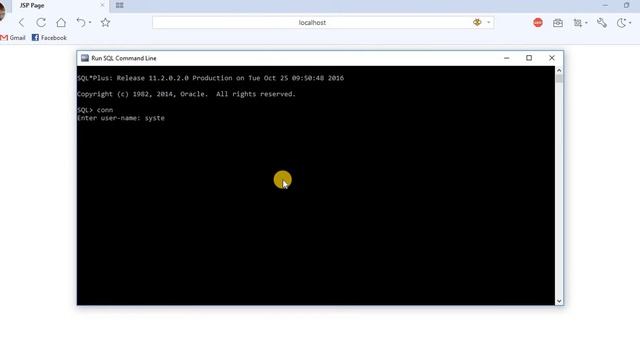Close the JSP Page tab
The height and width of the screenshot is (360, 640).
102,5
